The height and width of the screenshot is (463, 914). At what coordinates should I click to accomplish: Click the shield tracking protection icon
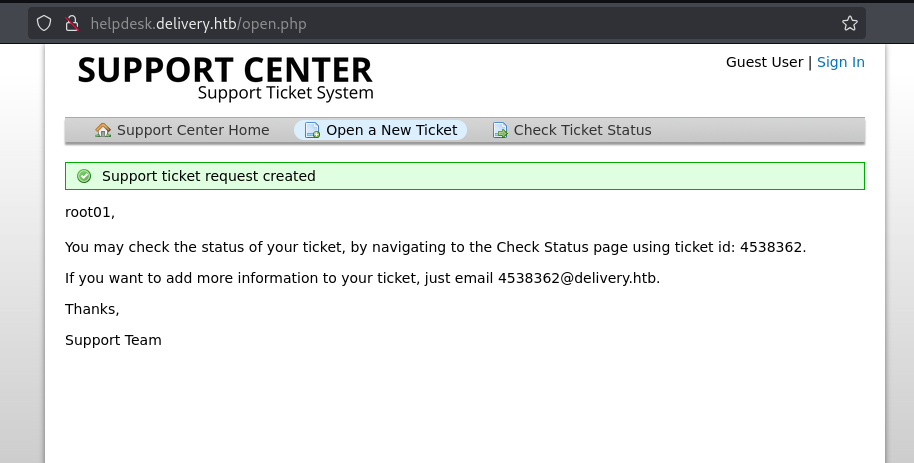44,23
